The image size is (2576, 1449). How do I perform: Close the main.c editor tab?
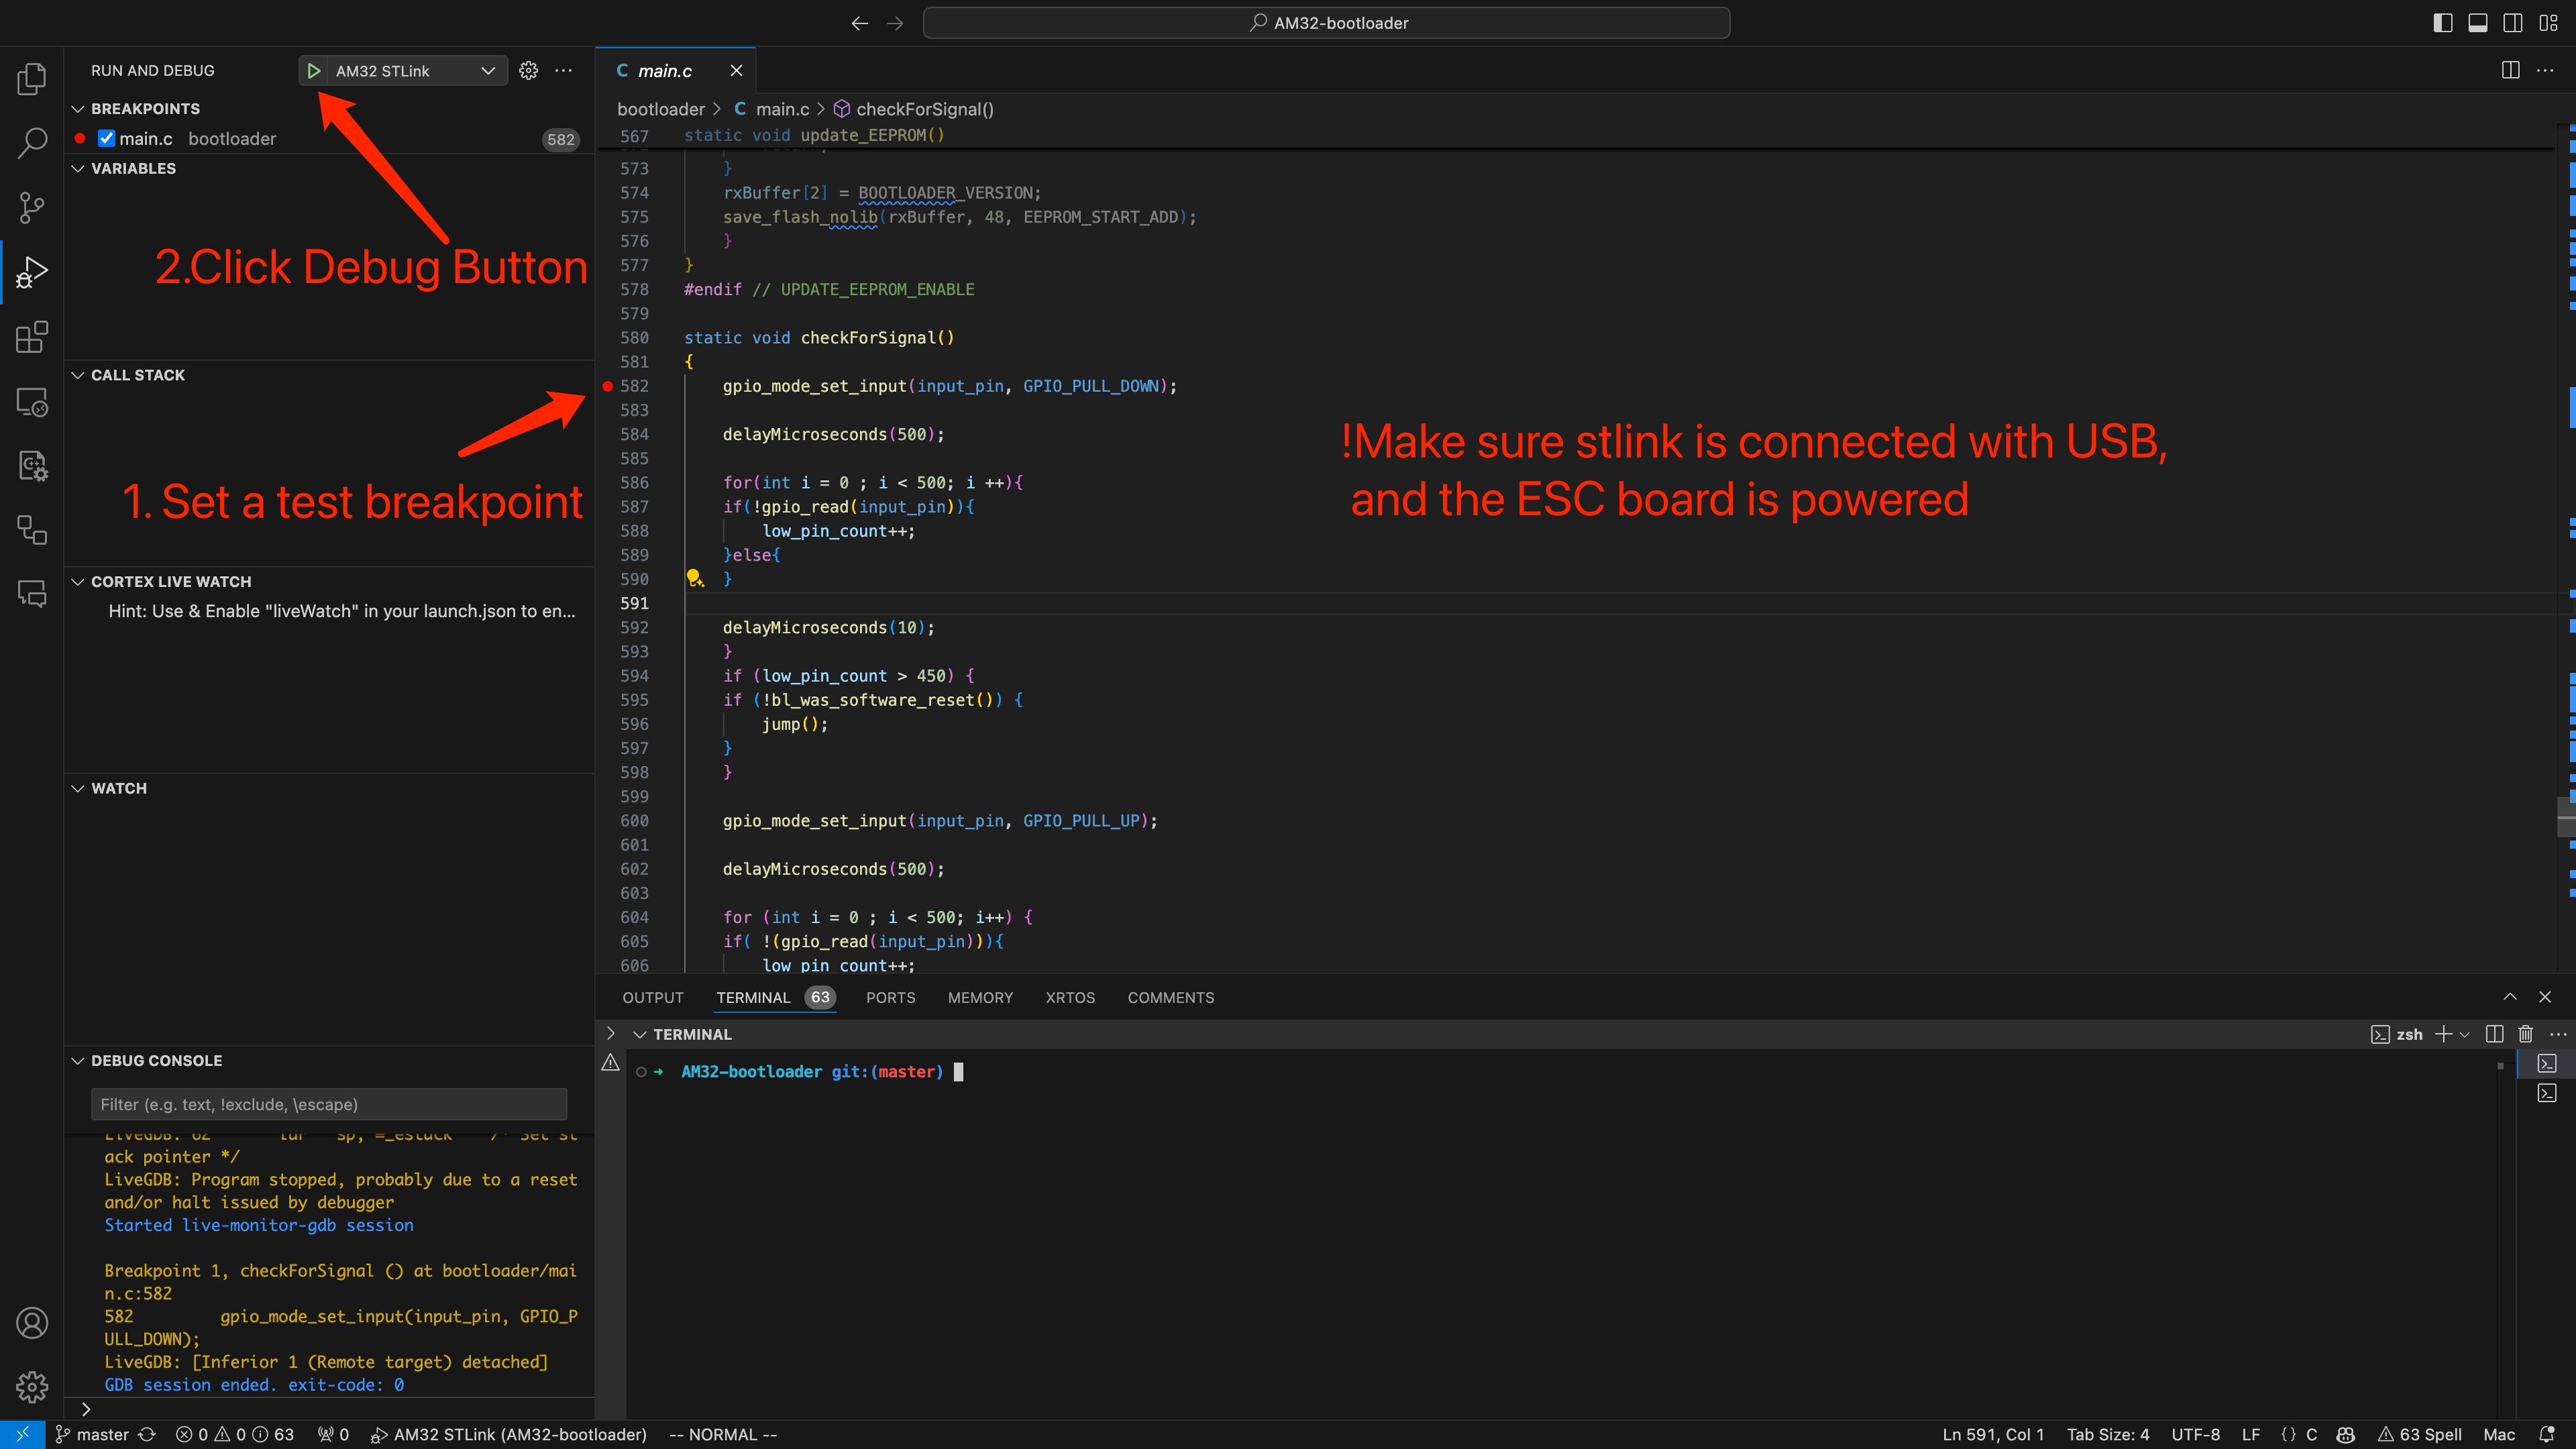pyautogui.click(x=736, y=70)
